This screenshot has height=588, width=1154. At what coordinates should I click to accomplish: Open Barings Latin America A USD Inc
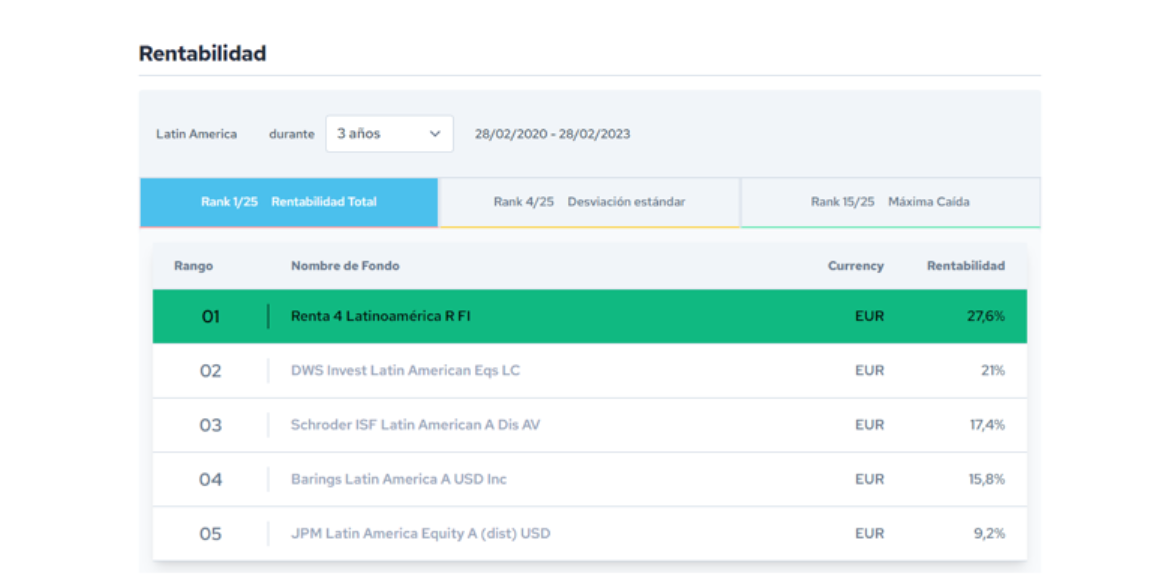(398, 479)
